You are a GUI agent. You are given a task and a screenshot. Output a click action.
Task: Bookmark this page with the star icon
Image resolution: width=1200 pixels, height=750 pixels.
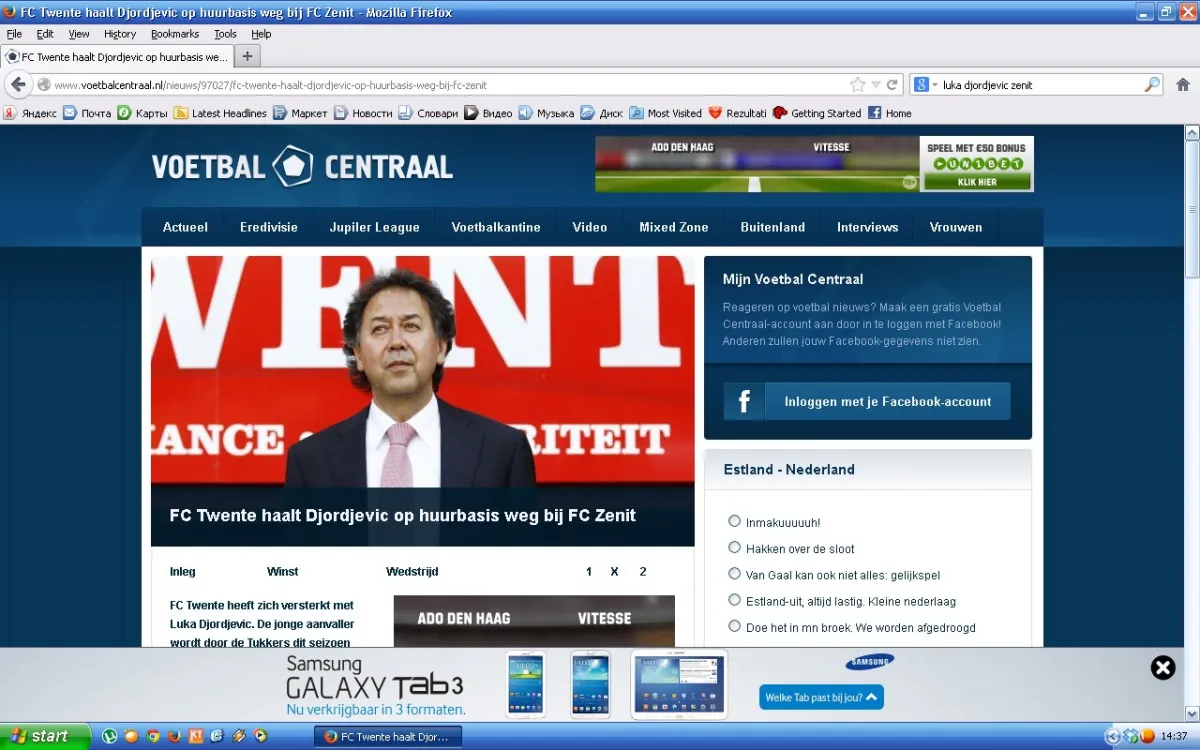[857, 85]
